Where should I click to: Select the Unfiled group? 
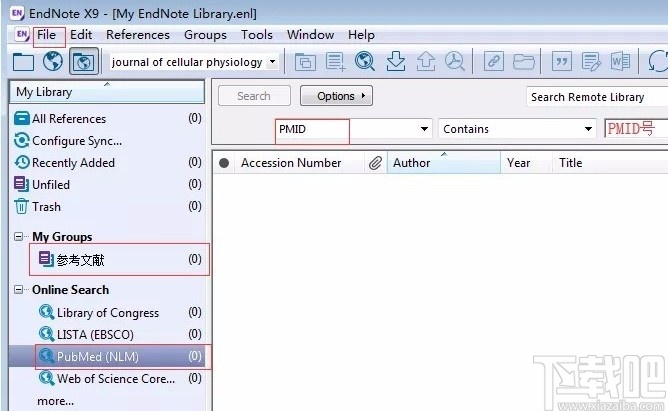point(107,184)
